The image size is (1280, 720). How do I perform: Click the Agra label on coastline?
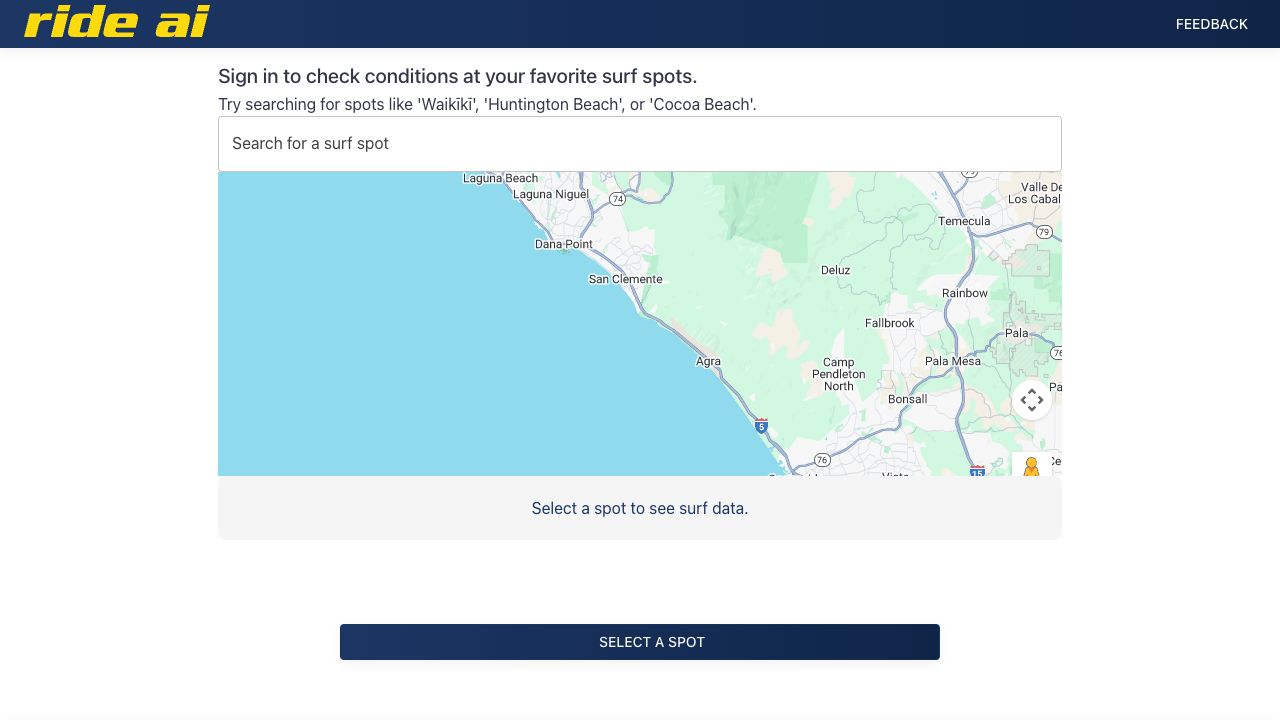[708, 362]
